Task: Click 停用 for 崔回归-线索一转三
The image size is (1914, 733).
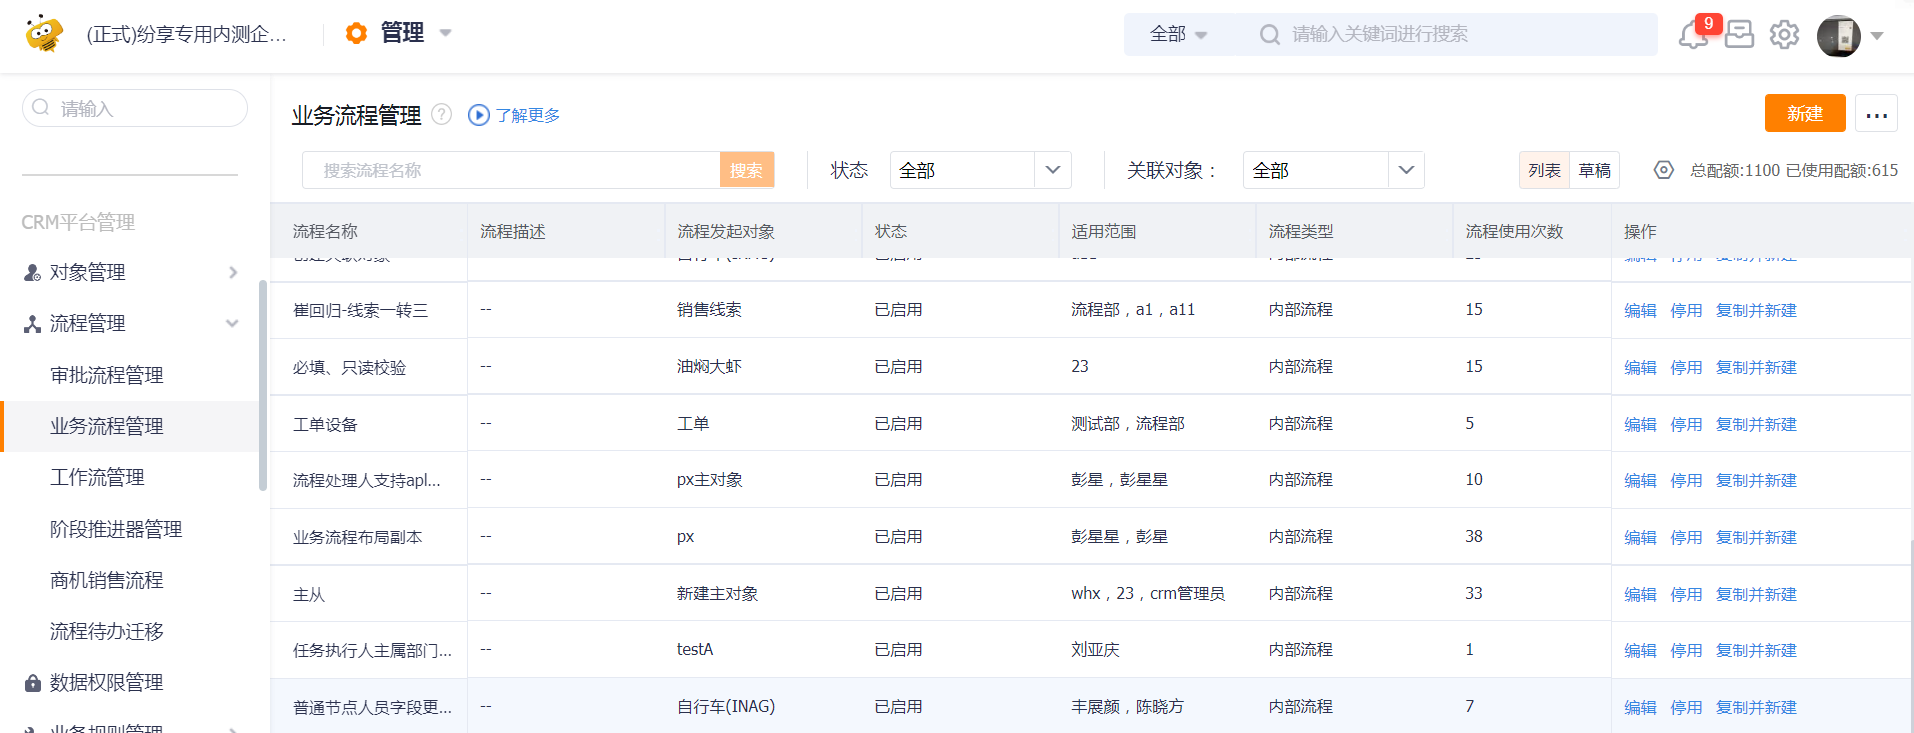Action: point(1686,310)
